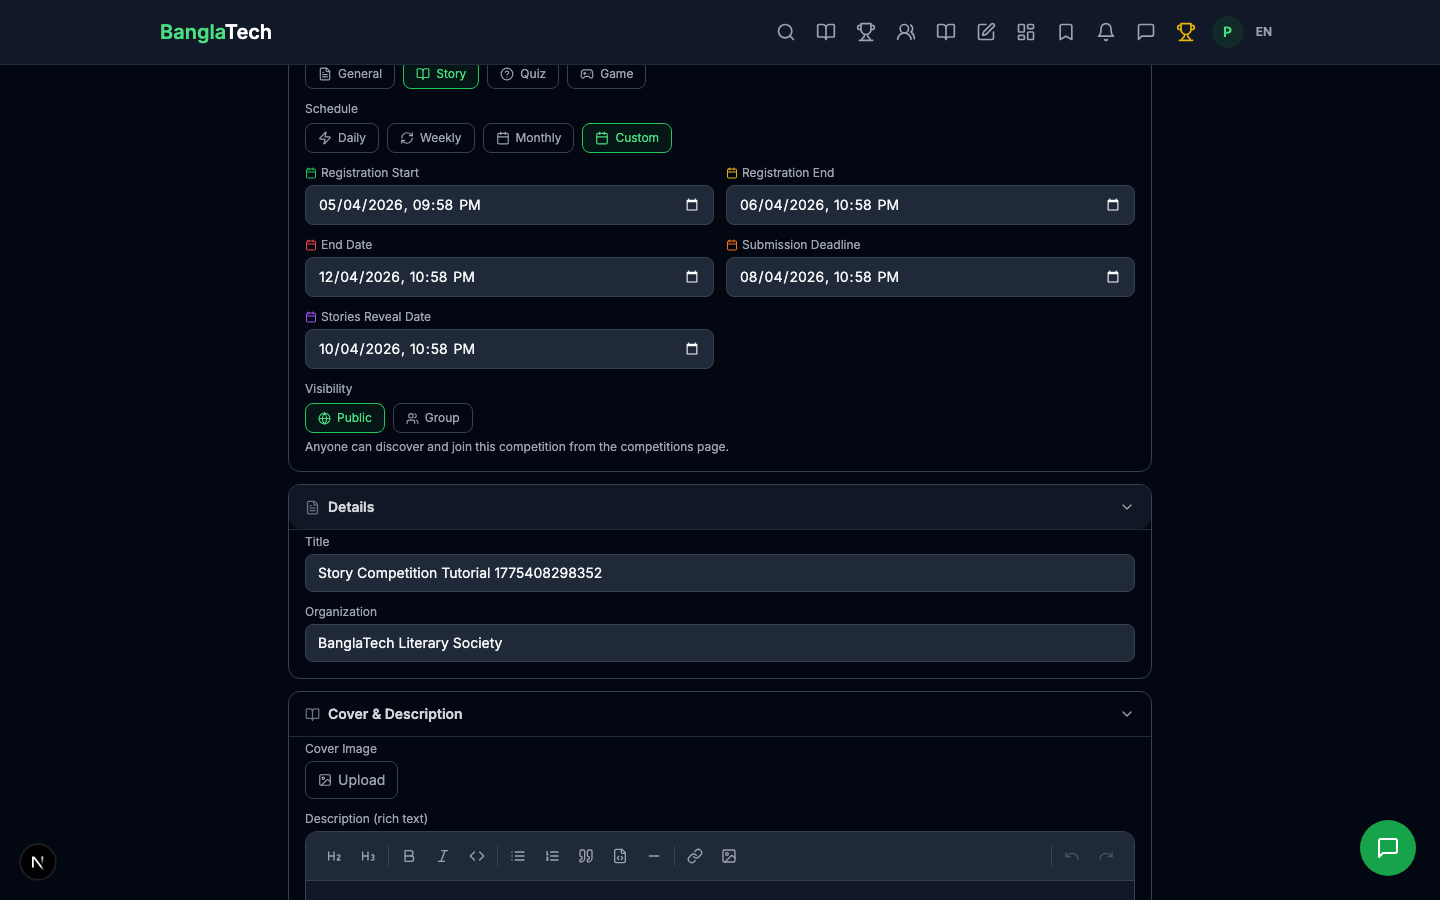Enable the Custom schedule option
The image size is (1440, 900).
pos(627,138)
